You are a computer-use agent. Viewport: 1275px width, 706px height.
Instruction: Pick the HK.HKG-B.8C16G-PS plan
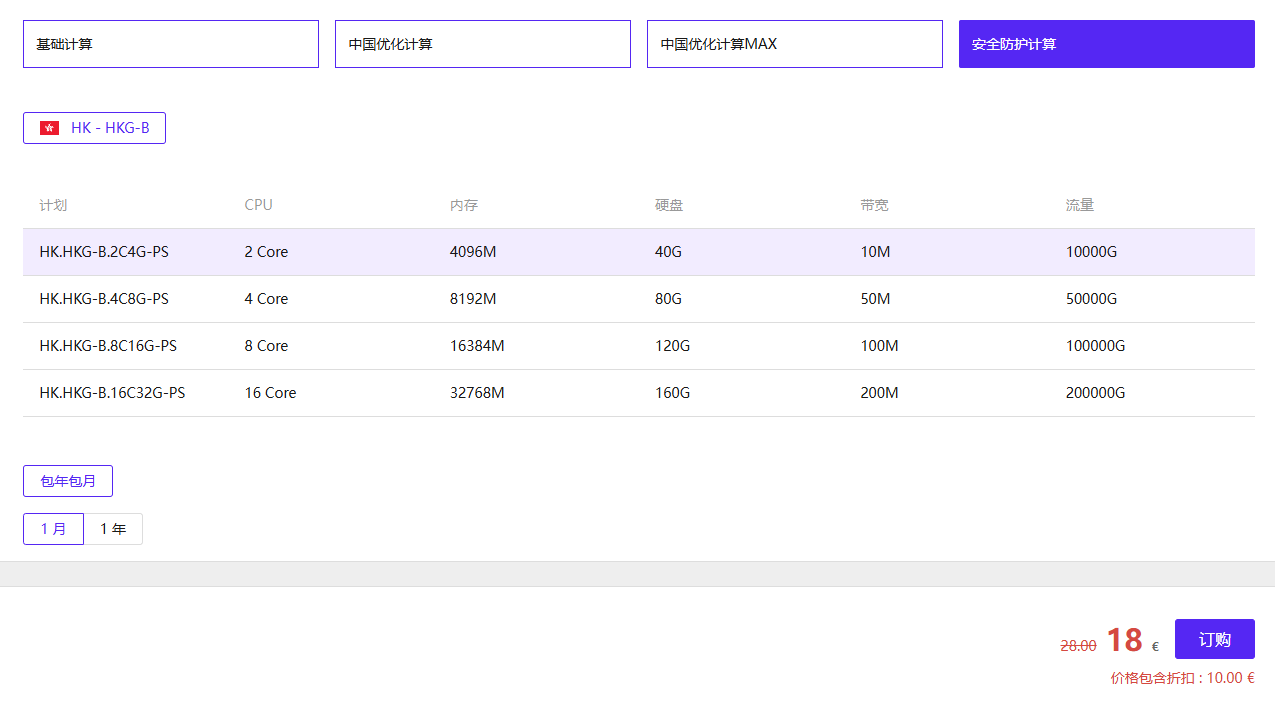[108, 346]
